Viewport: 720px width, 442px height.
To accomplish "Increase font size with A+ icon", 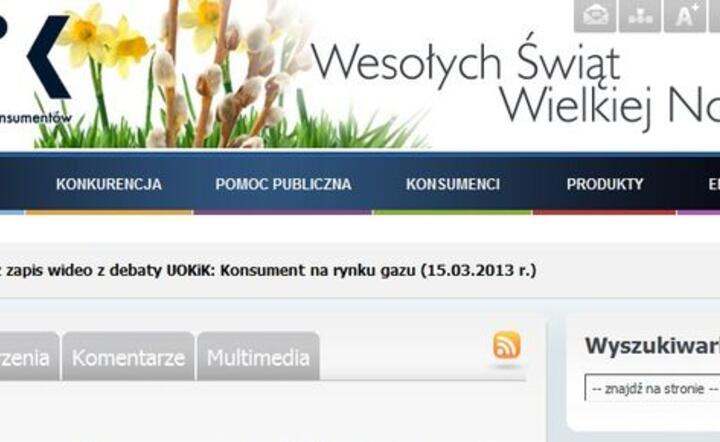I will click(x=685, y=16).
